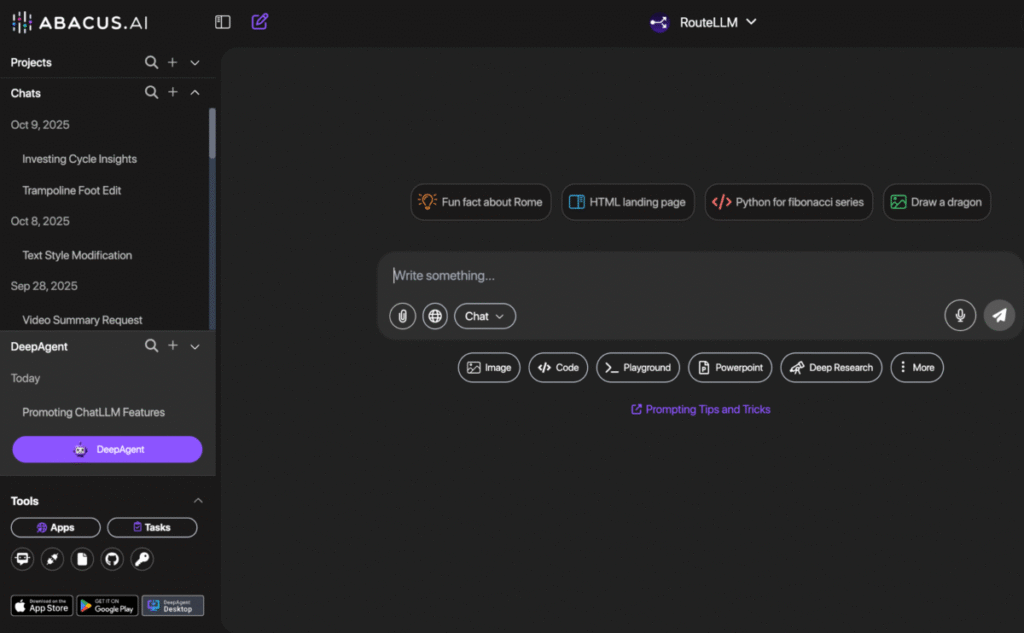This screenshot has height=633, width=1024.
Task: Click Download on the App Store badge
Action: [42, 606]
